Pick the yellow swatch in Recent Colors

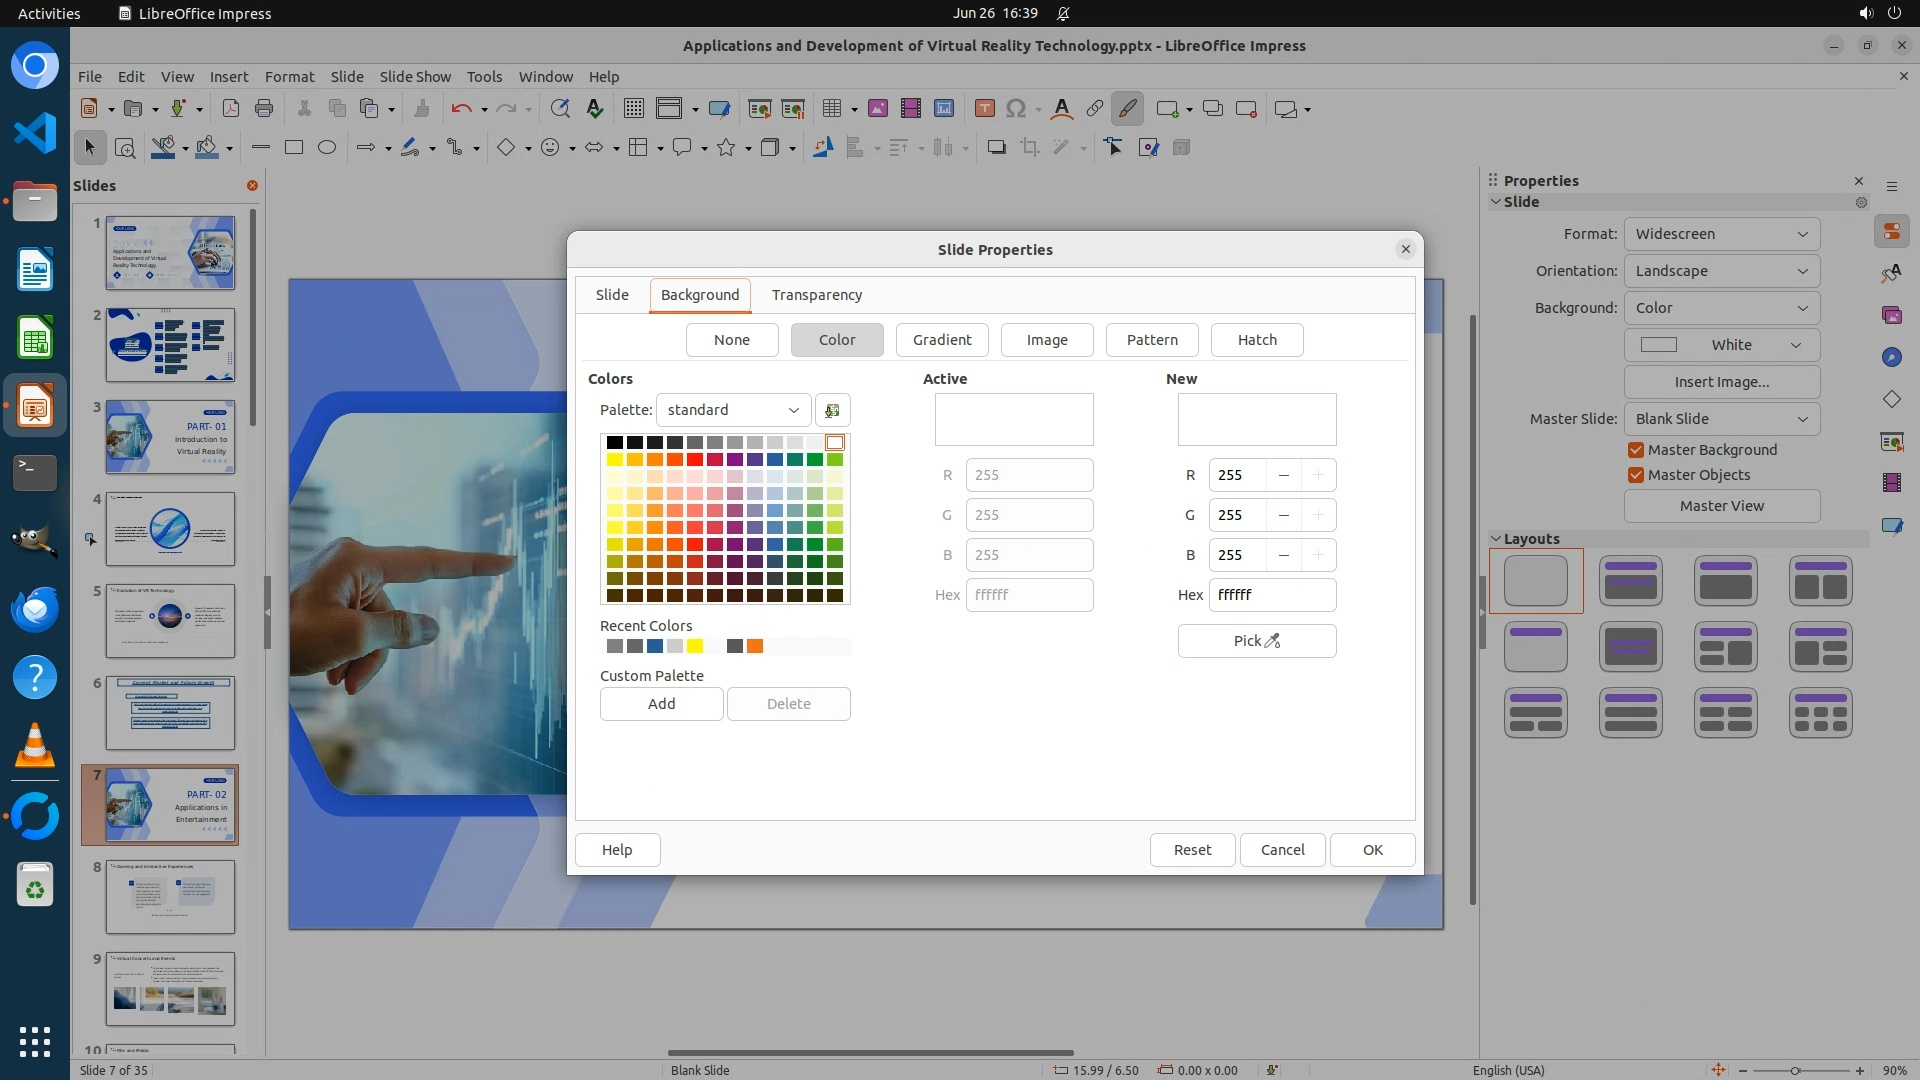(695, 646)
